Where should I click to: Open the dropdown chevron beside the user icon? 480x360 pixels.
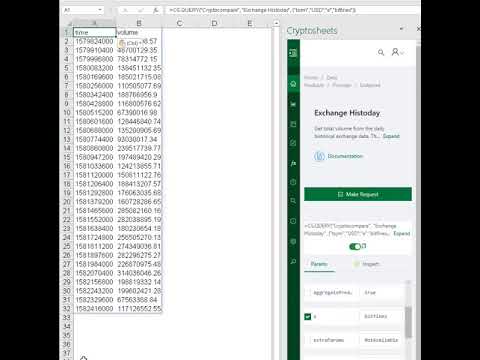coord(402,53)
